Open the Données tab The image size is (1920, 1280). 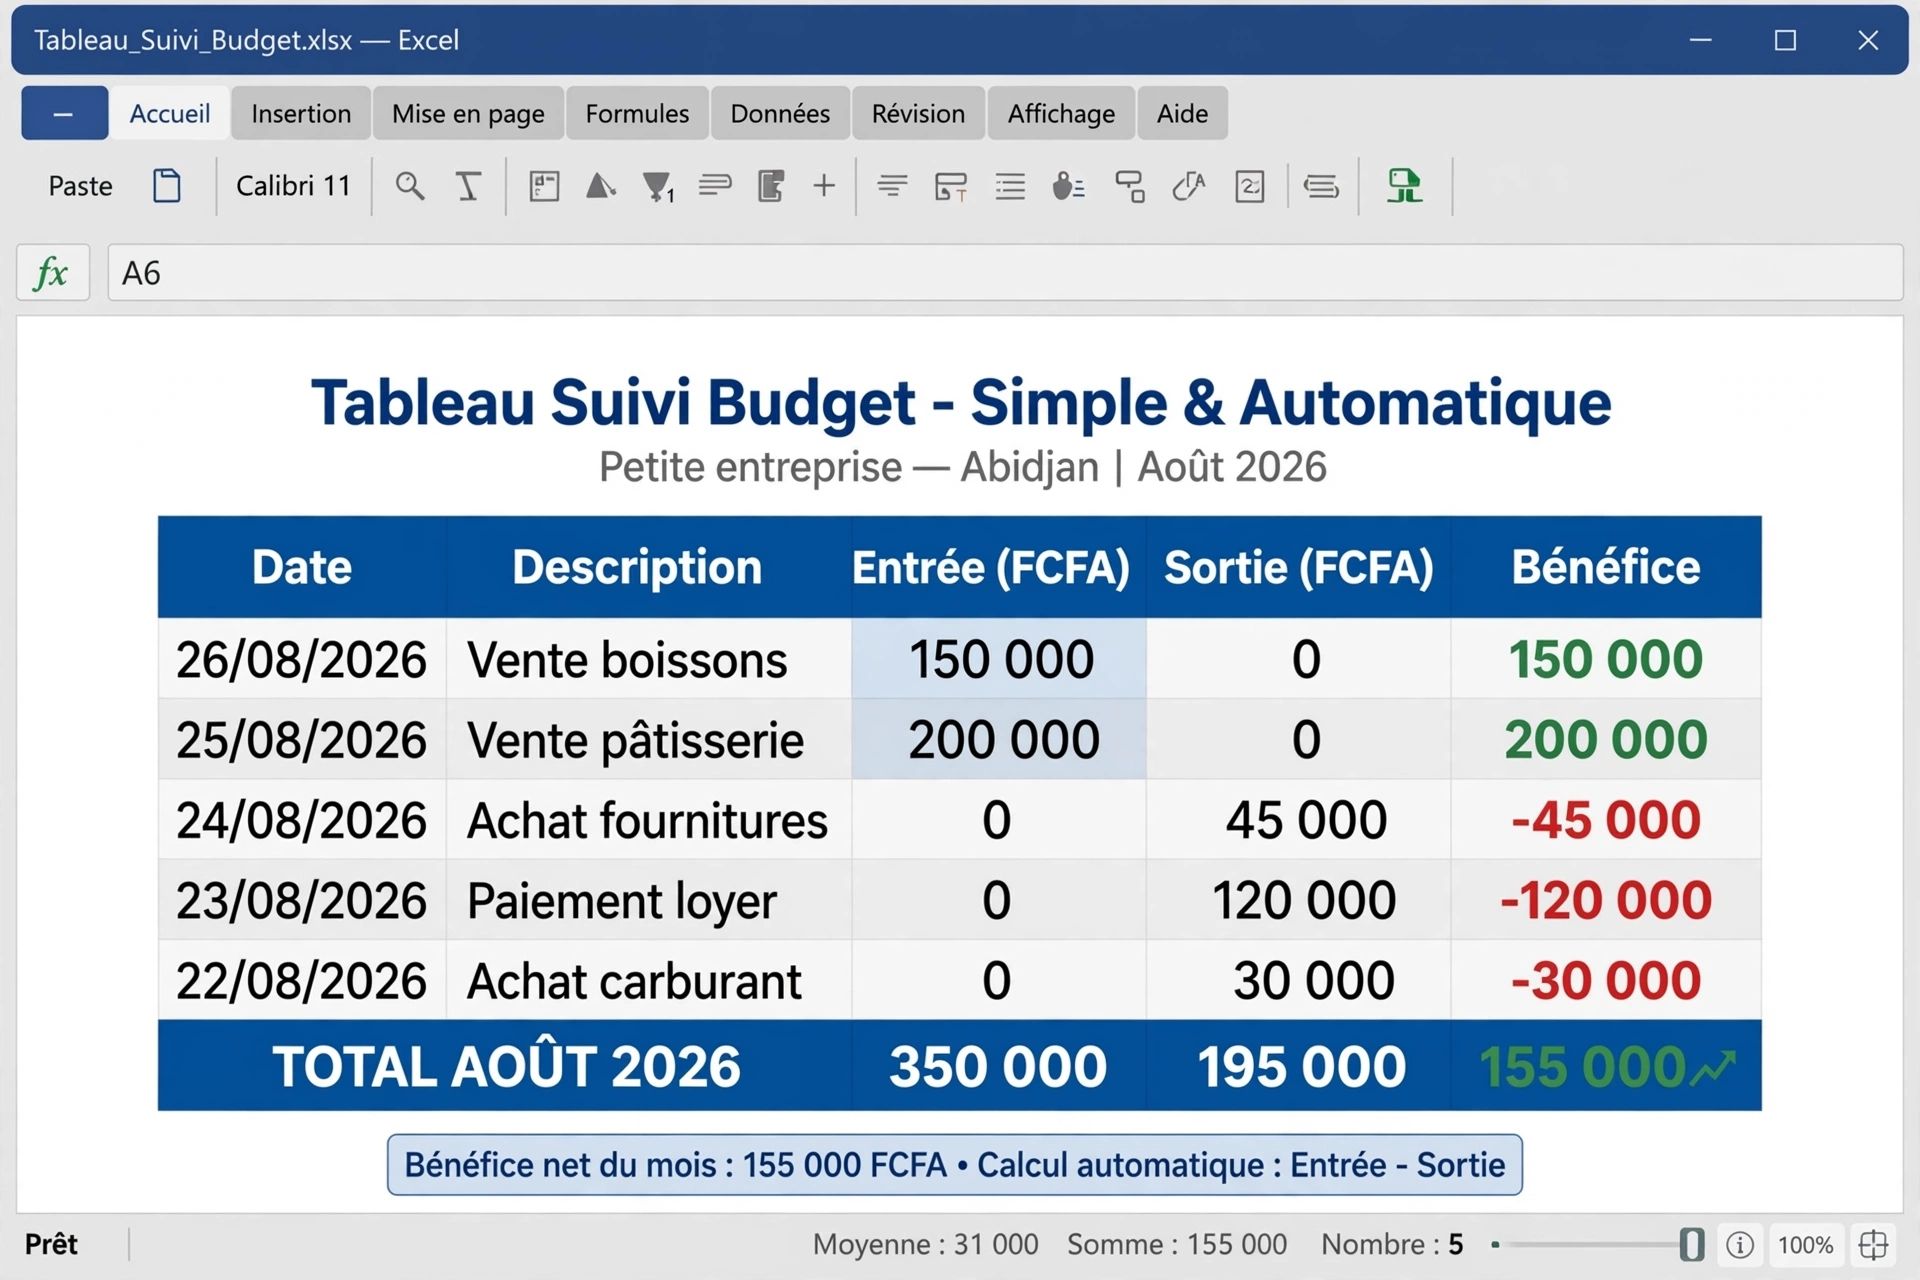pos(780,113)
